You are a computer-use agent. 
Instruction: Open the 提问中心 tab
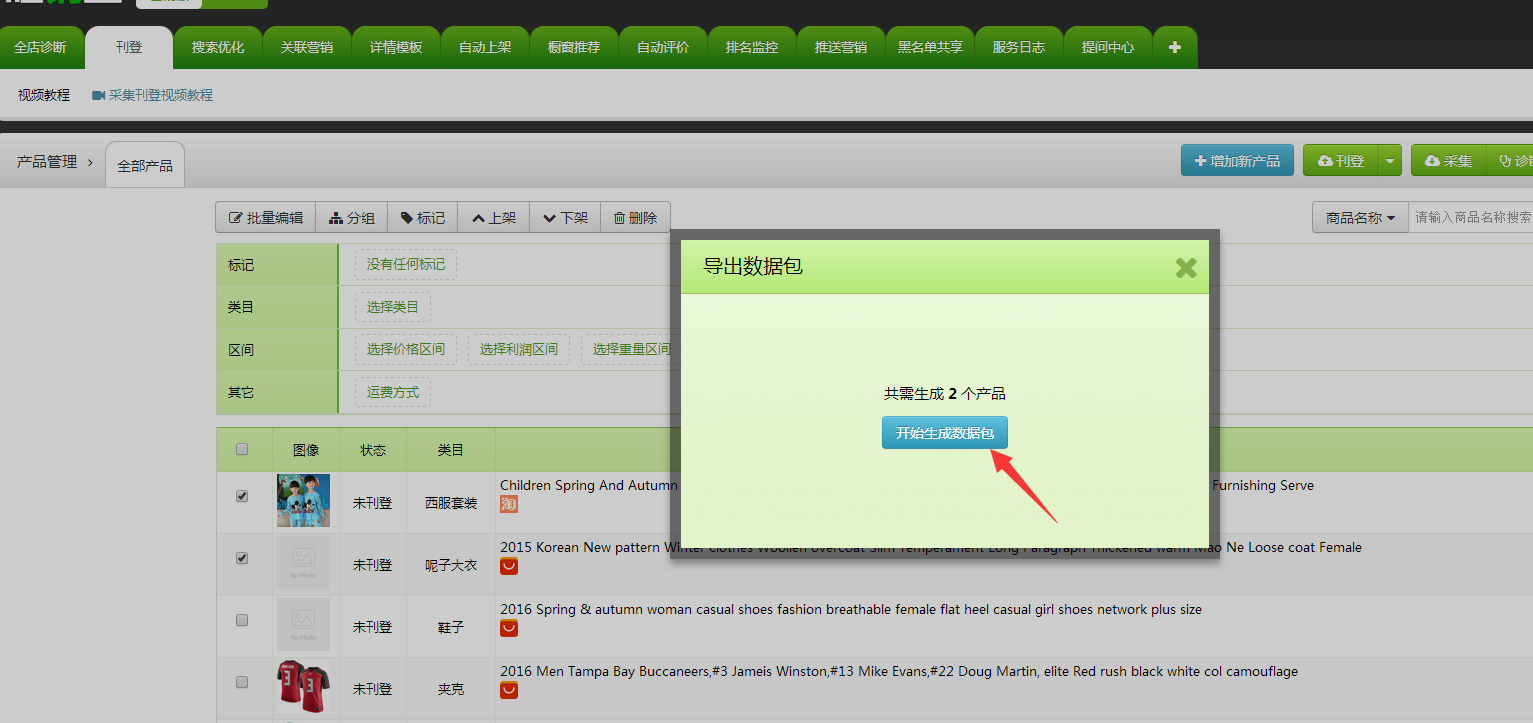tap(1108, 47)
